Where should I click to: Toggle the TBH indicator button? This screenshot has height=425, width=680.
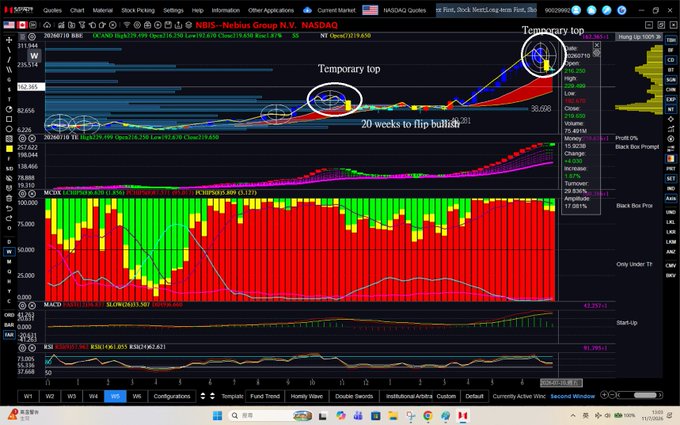pos(671,40)
